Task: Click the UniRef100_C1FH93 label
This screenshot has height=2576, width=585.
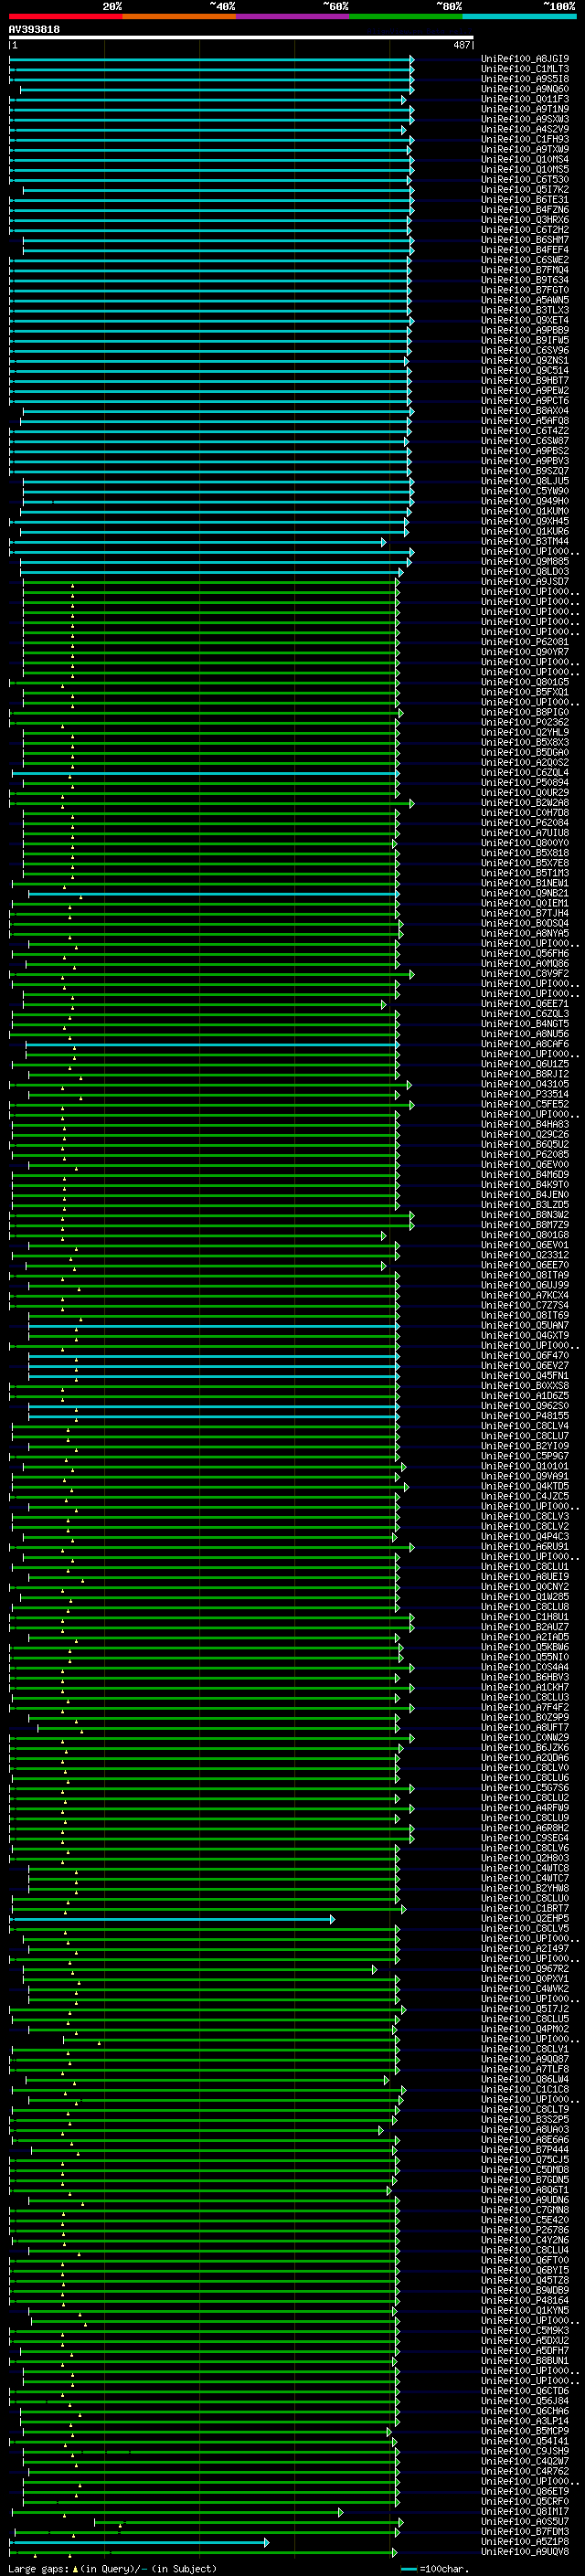Action: 525,140
